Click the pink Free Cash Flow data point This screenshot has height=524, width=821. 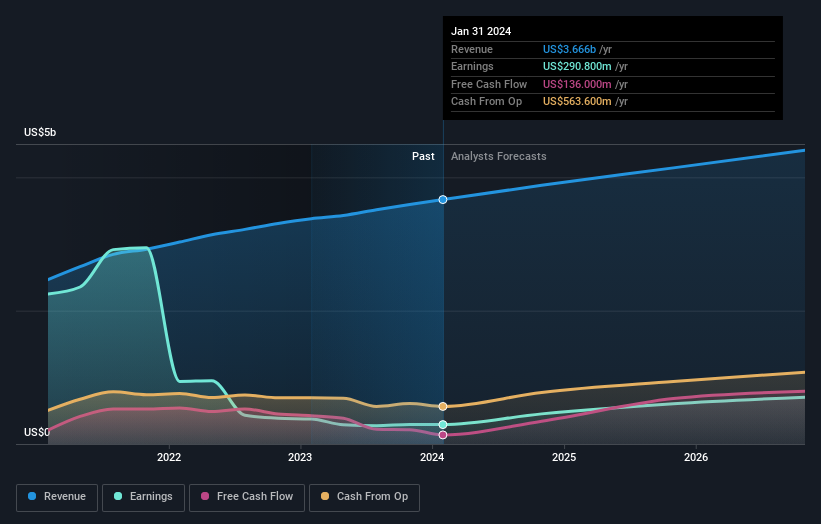[x=443, y=435]
